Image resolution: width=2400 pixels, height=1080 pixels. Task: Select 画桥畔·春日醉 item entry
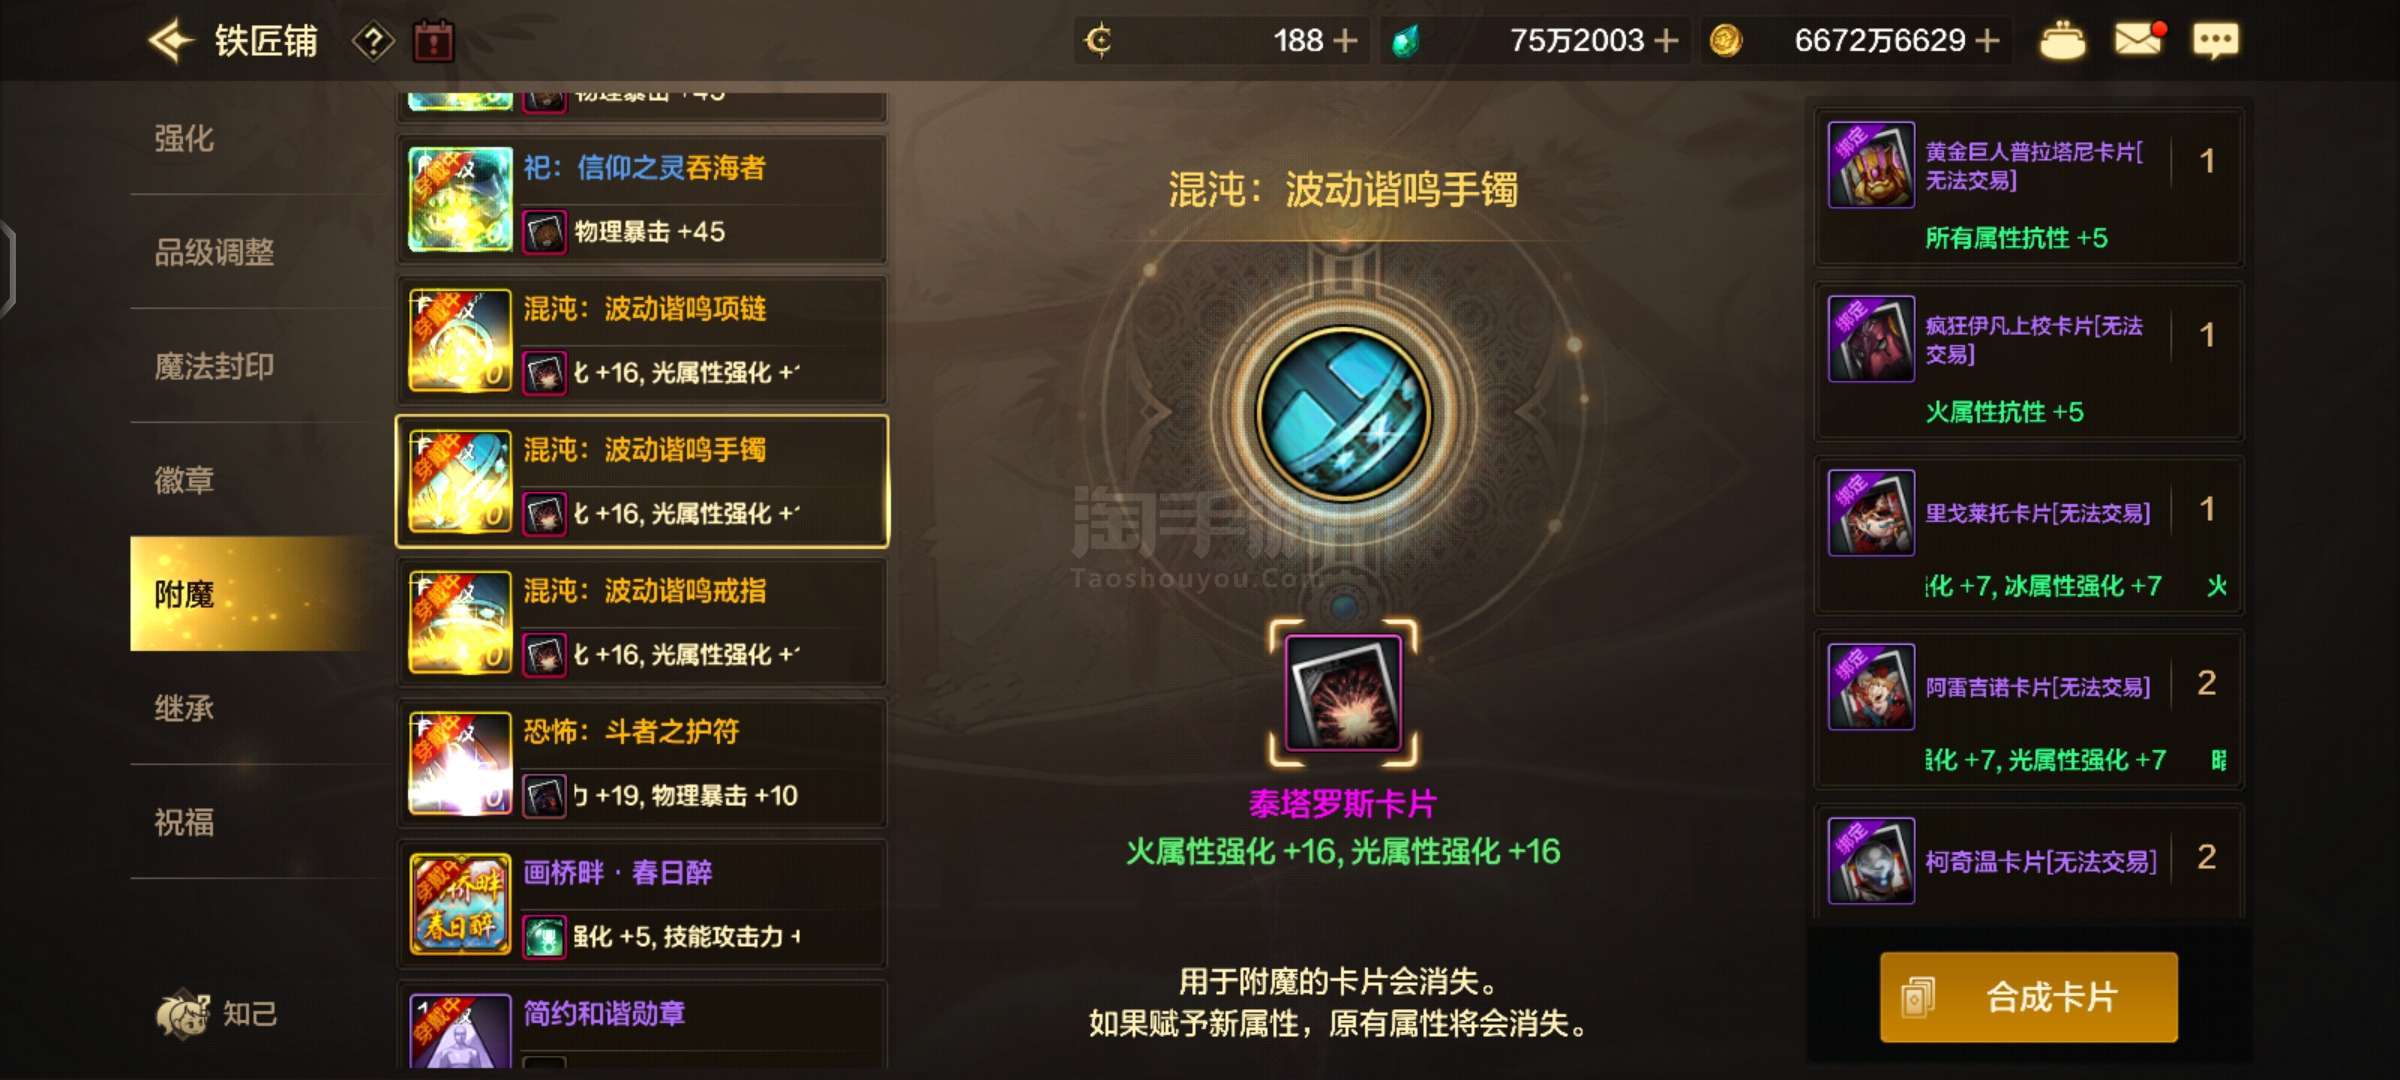coord(643,904)
